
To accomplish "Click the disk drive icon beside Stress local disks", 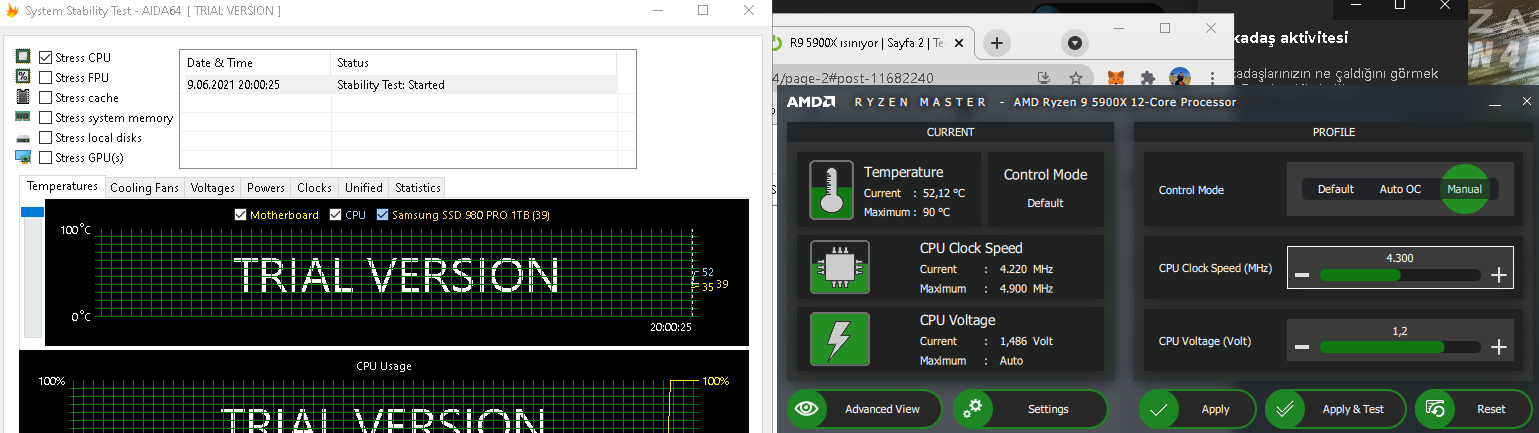I will tap(23, 138).
